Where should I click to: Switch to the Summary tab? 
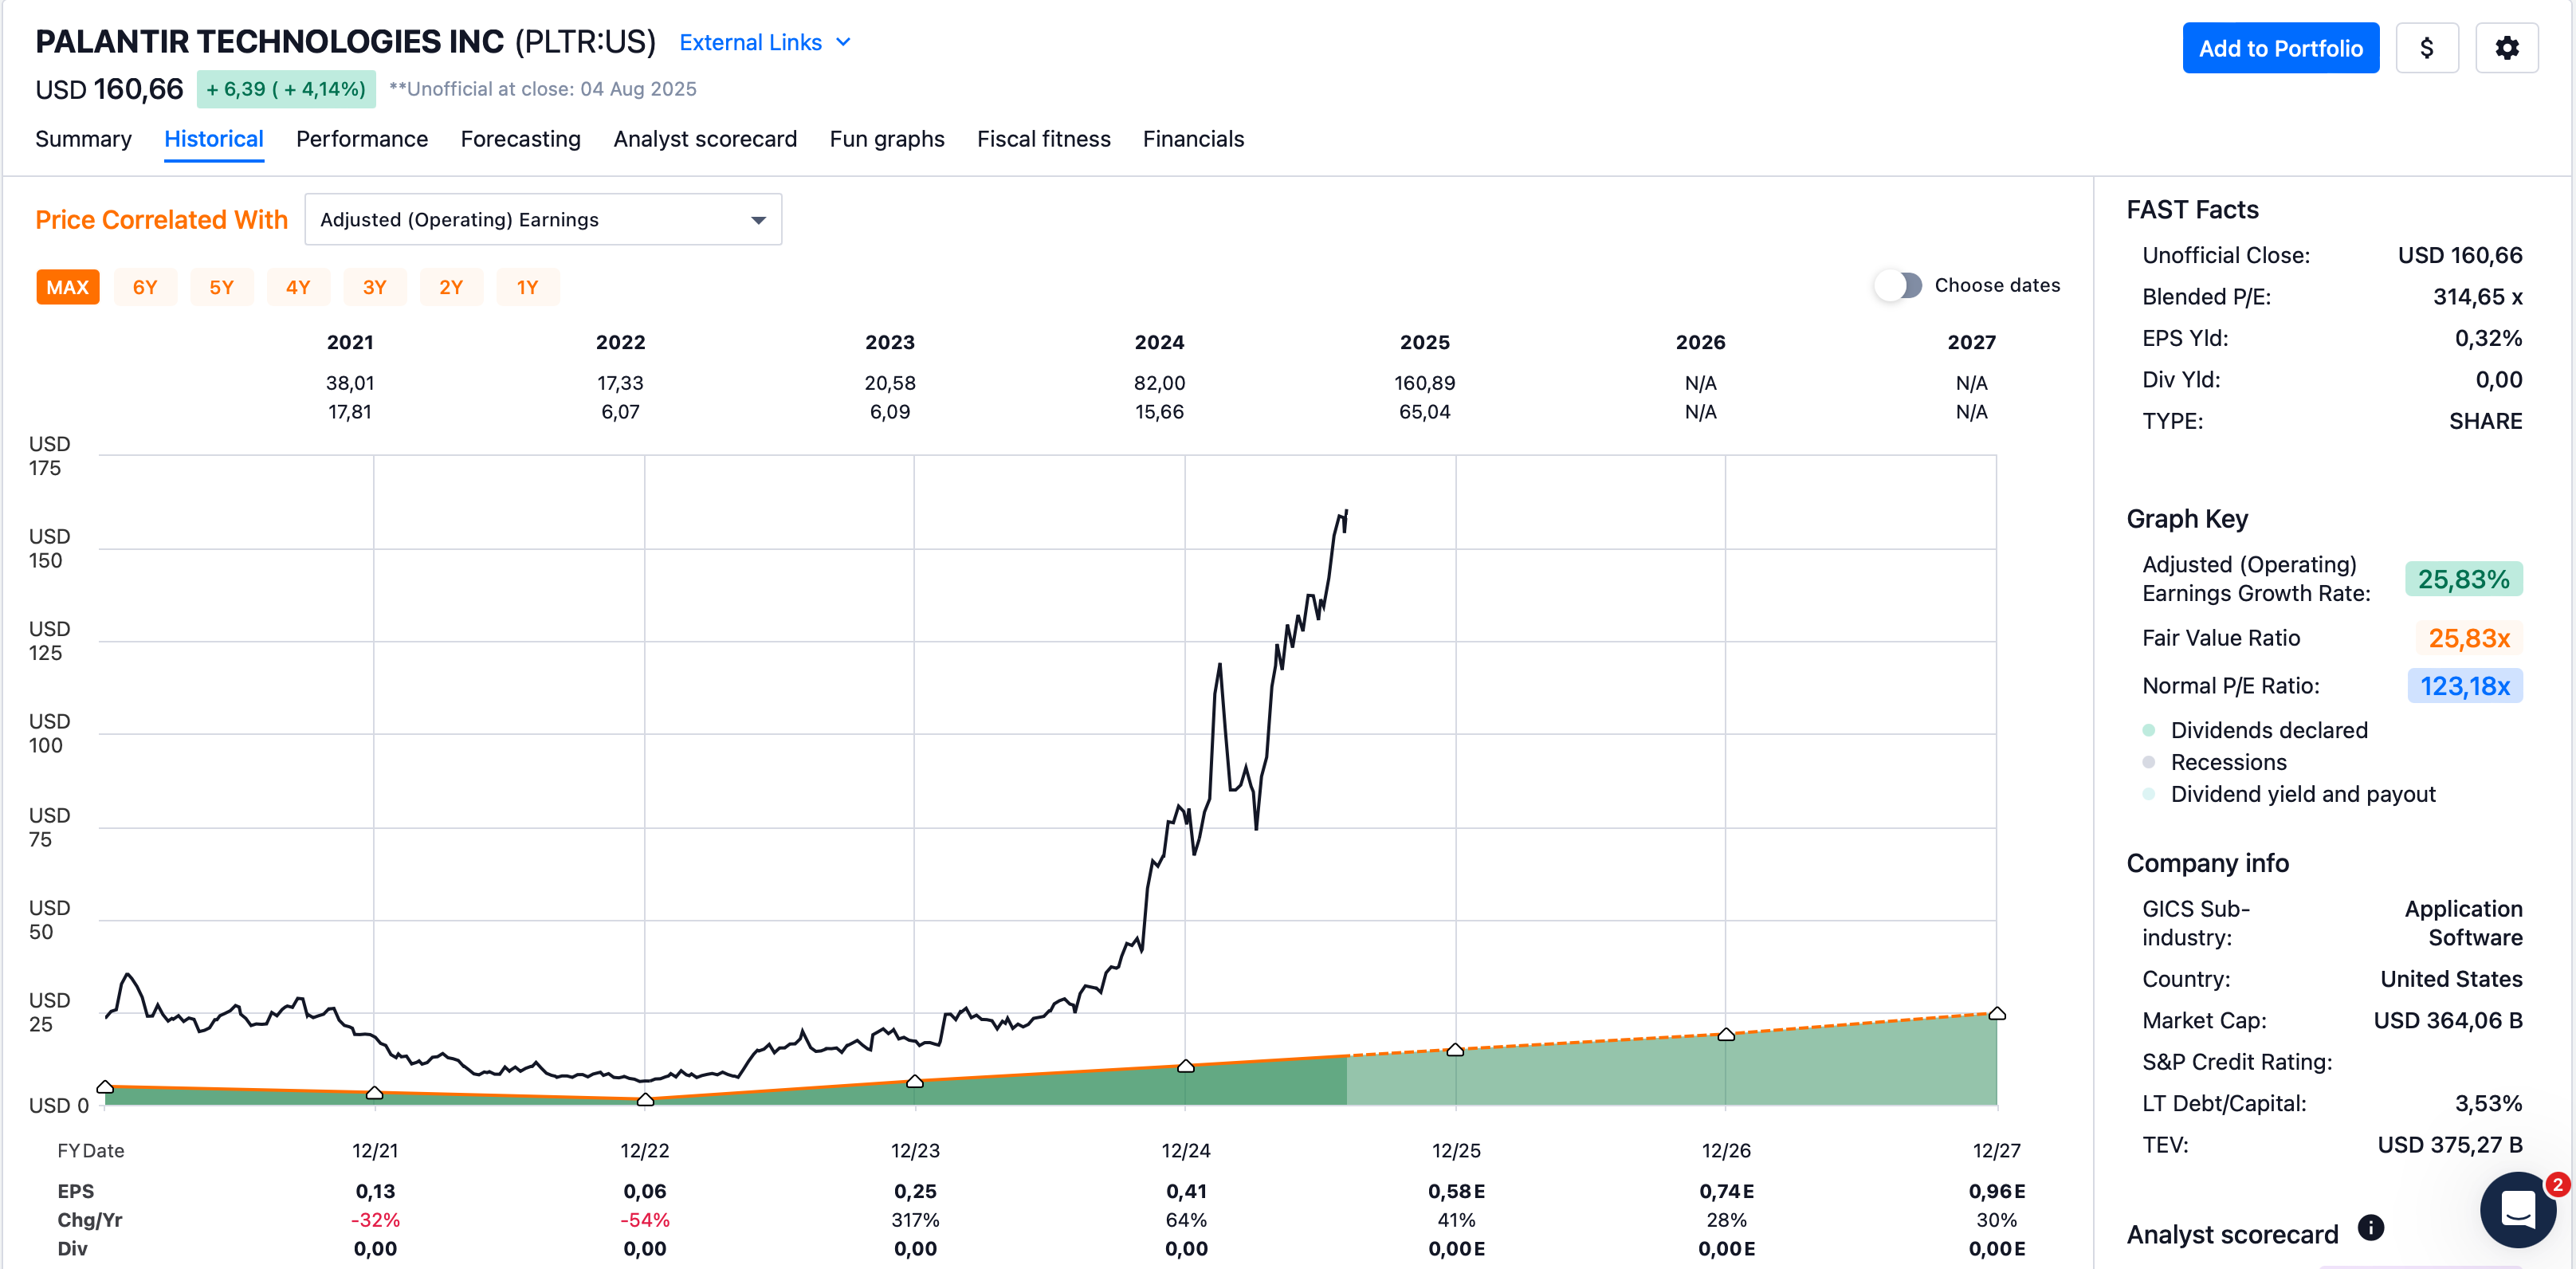point(83,139)
